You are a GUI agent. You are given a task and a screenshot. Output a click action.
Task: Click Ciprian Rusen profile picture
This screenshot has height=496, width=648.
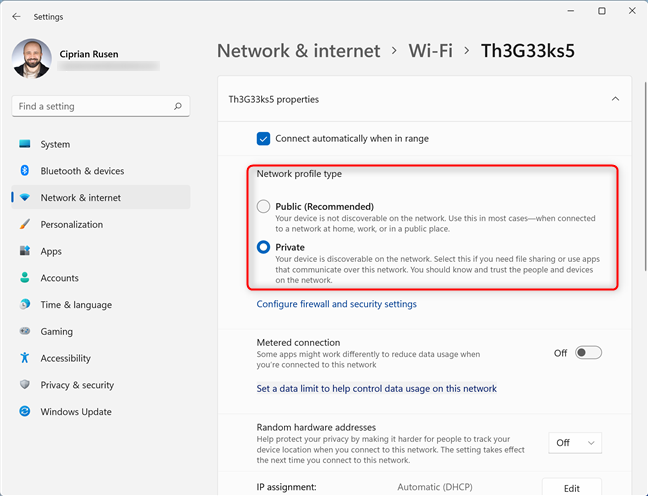[x=32, y=58]
